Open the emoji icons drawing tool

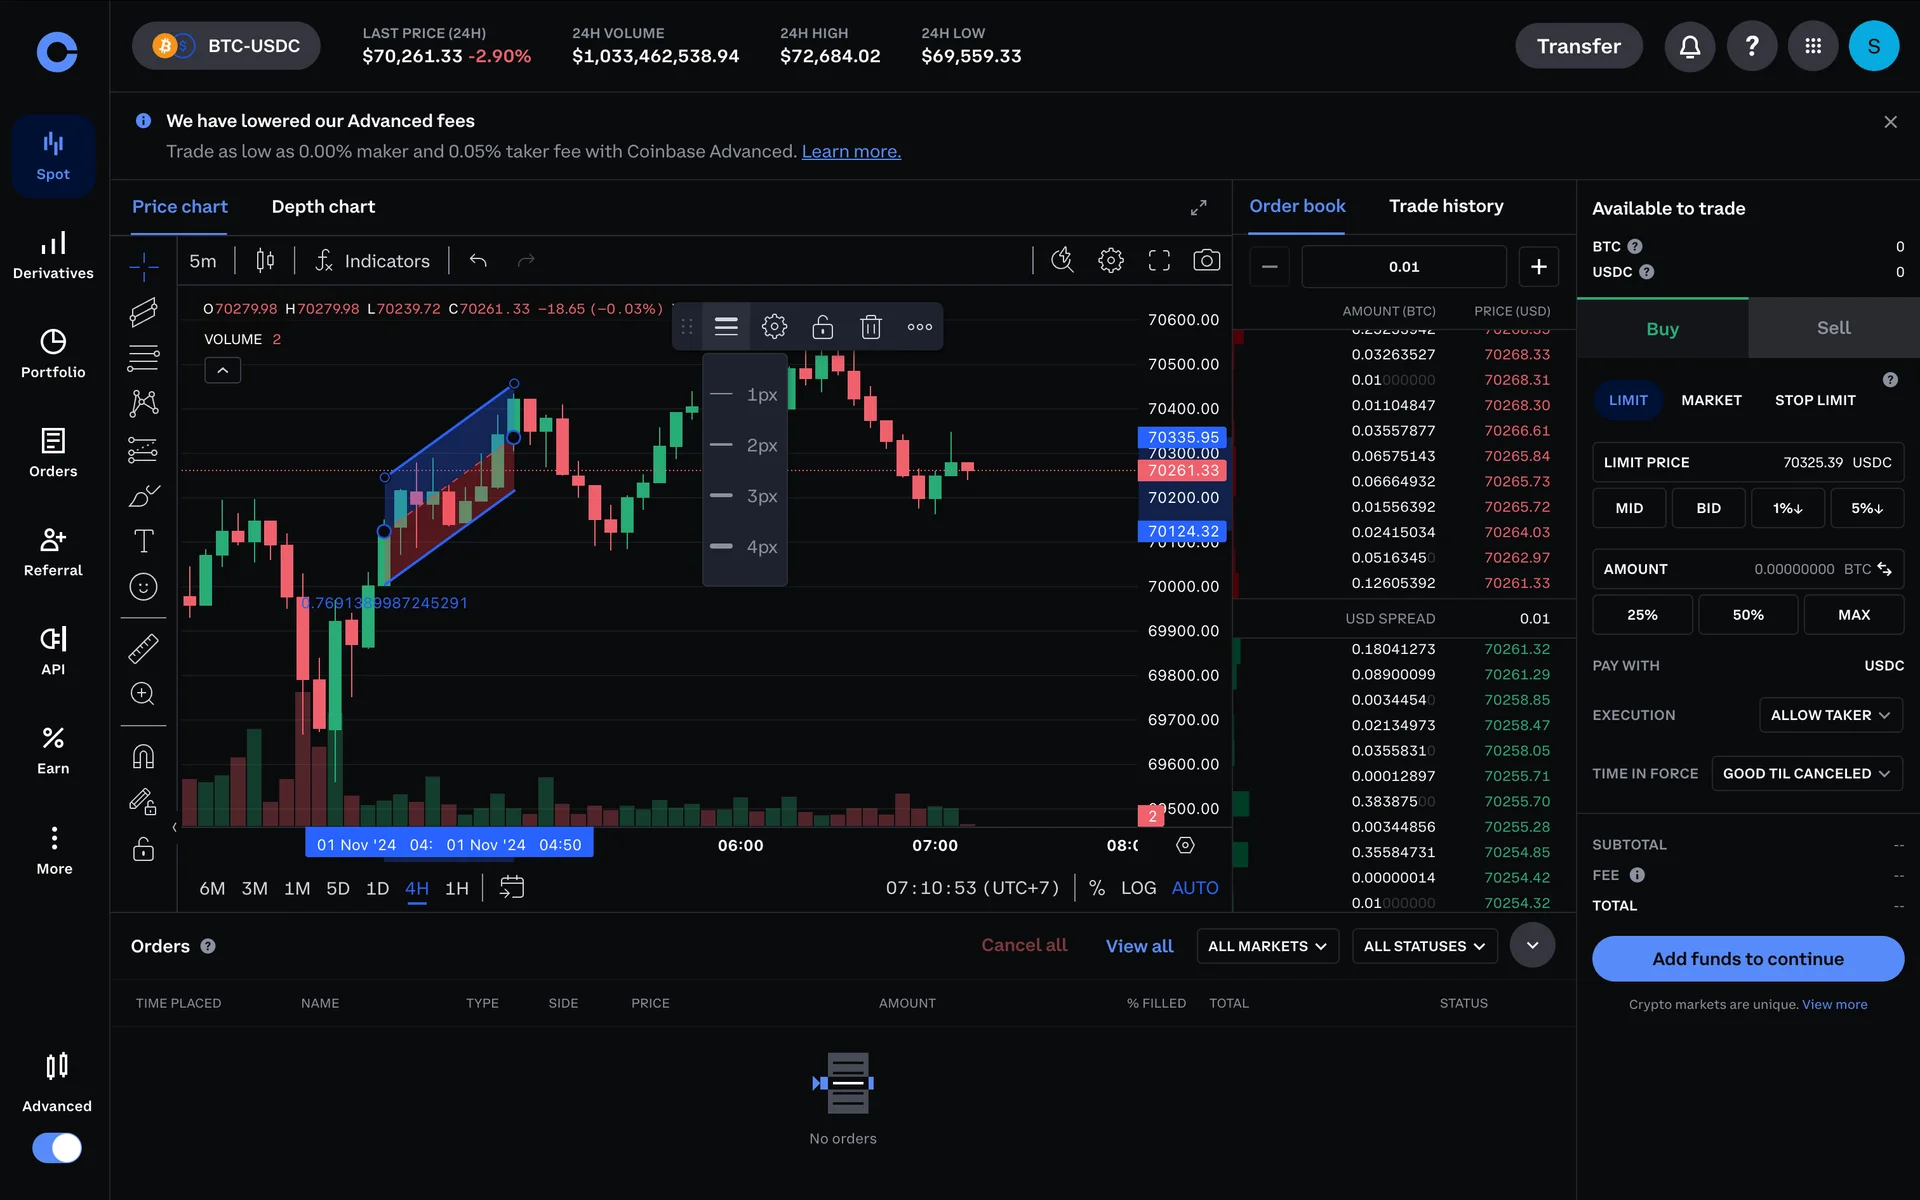pos(143,587)
